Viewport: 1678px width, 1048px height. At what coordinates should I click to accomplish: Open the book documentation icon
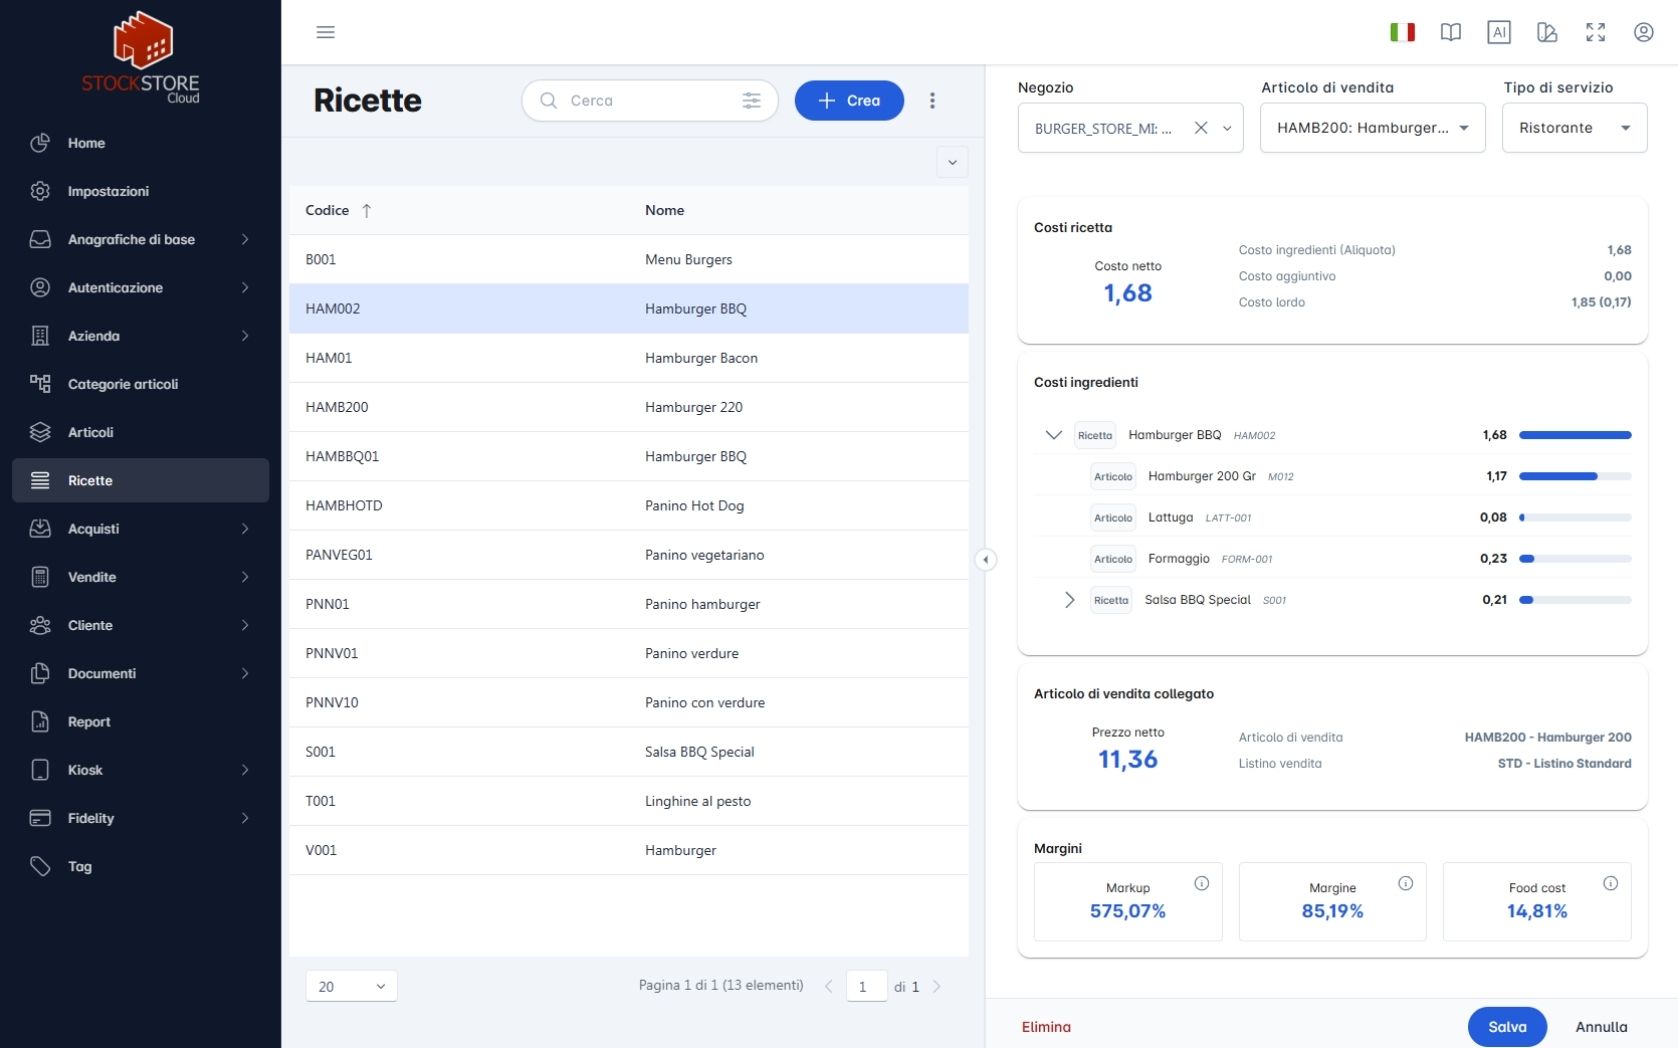click(1450, 32)
